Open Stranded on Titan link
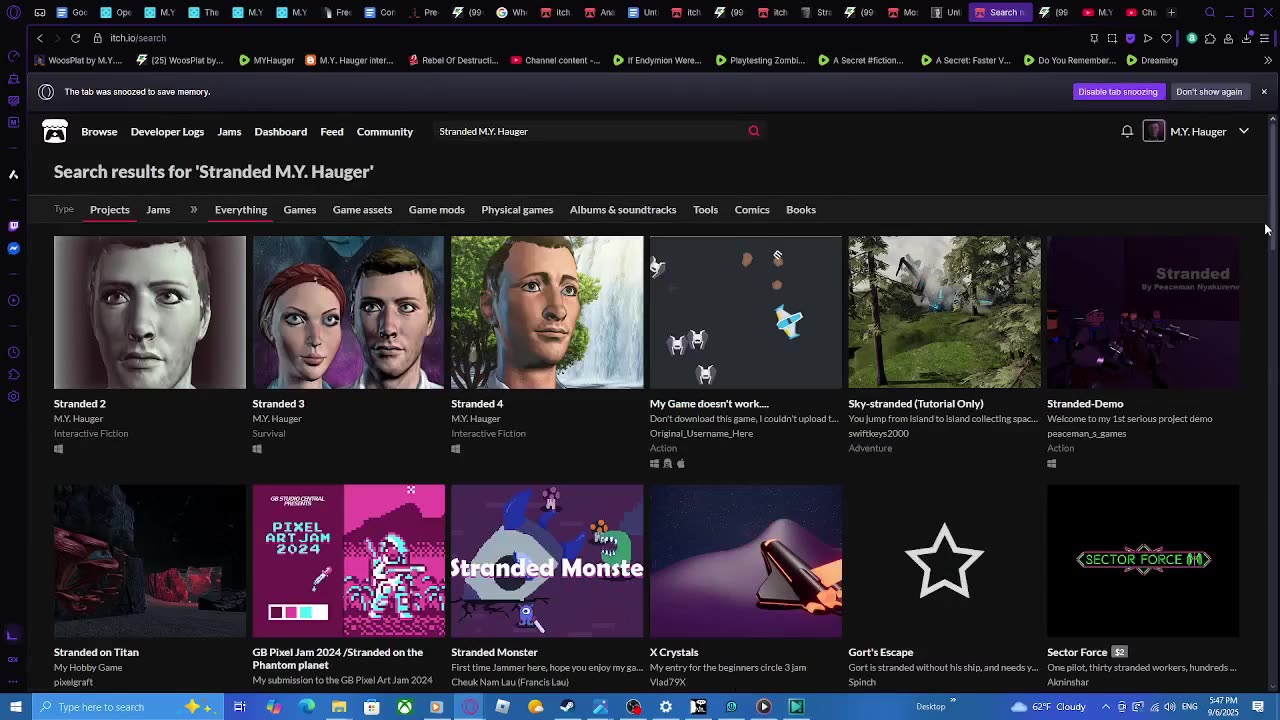This screenshot has height=720, width=1280. click(96, 652)
